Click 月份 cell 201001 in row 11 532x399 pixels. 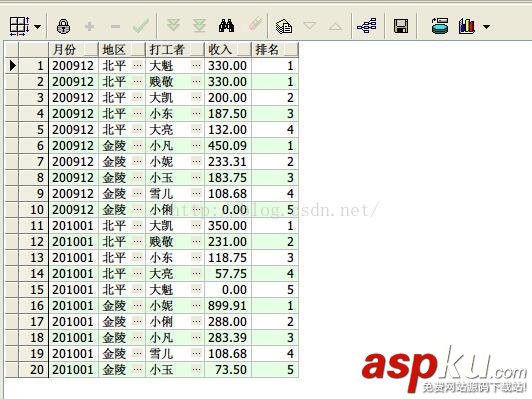pyautogui.click(x=74, y=226)
